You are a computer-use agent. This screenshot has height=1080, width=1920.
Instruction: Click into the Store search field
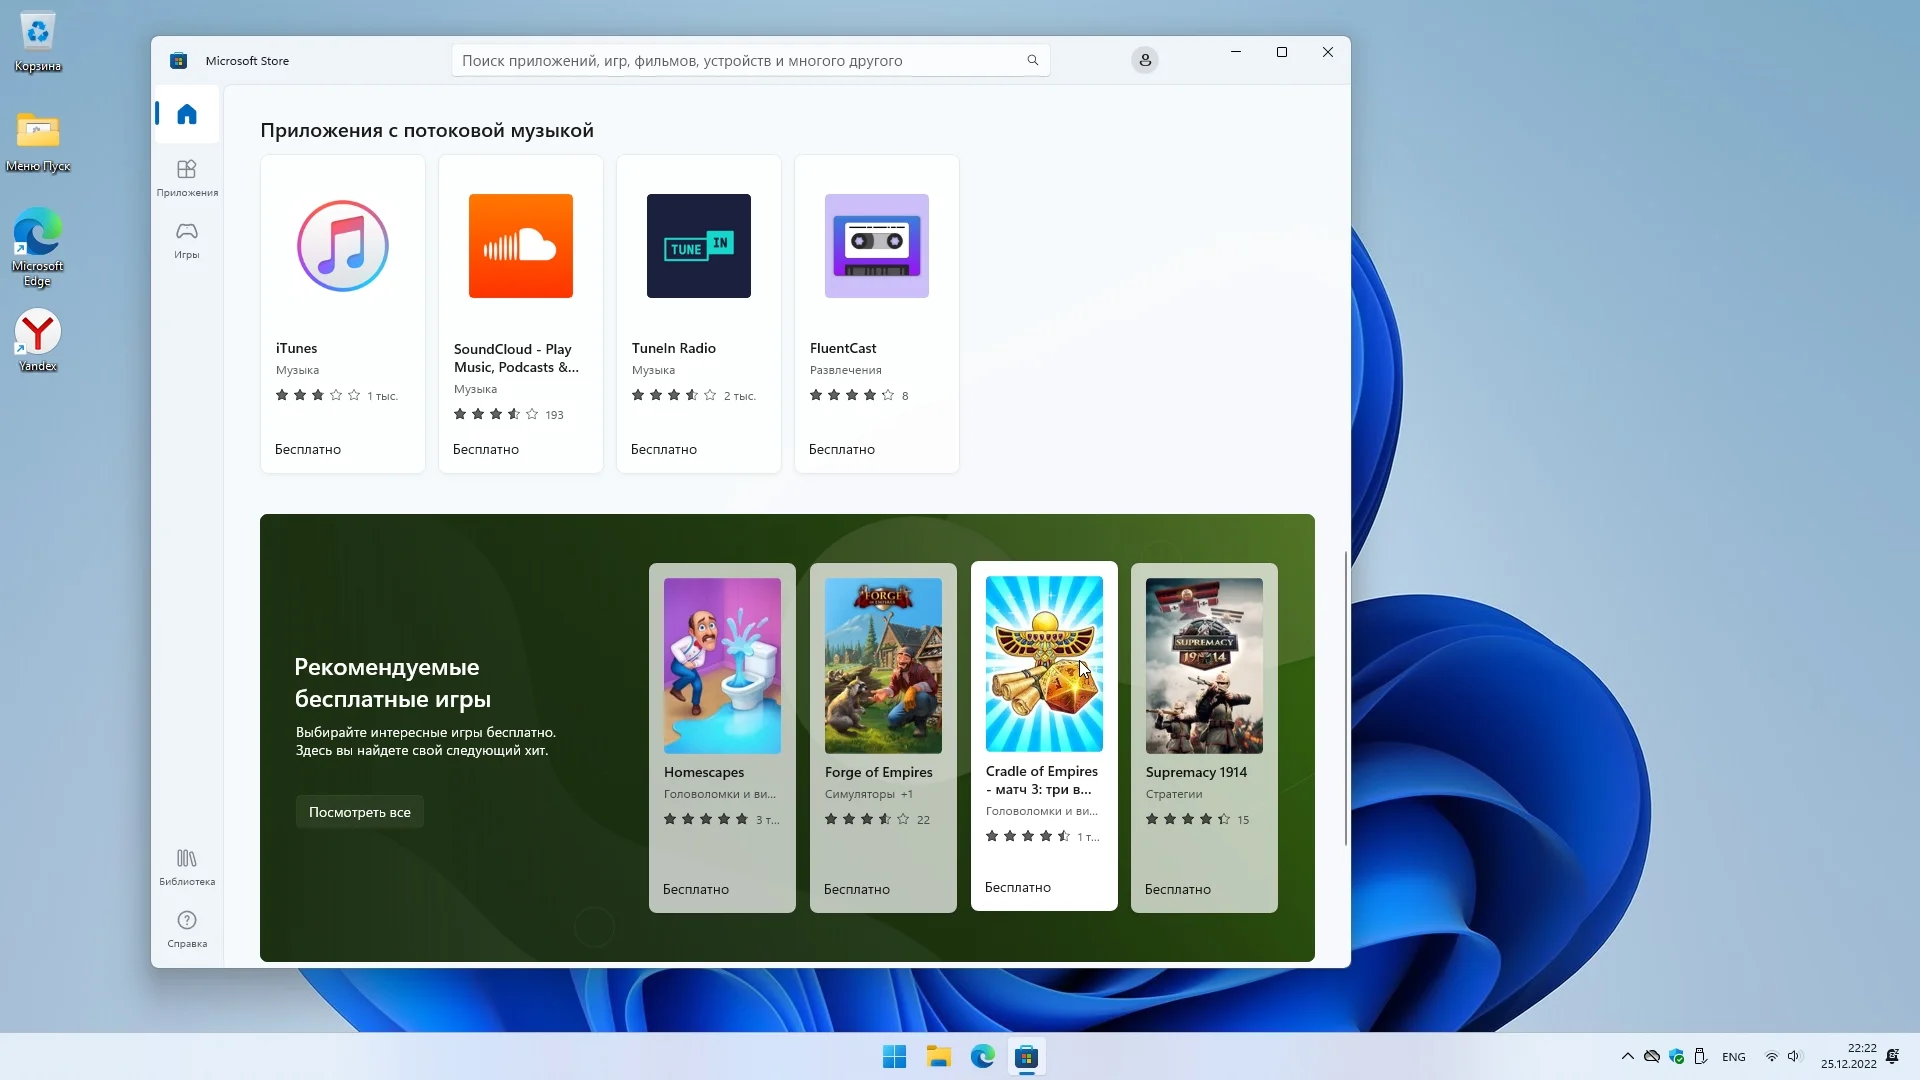[740, 60]
